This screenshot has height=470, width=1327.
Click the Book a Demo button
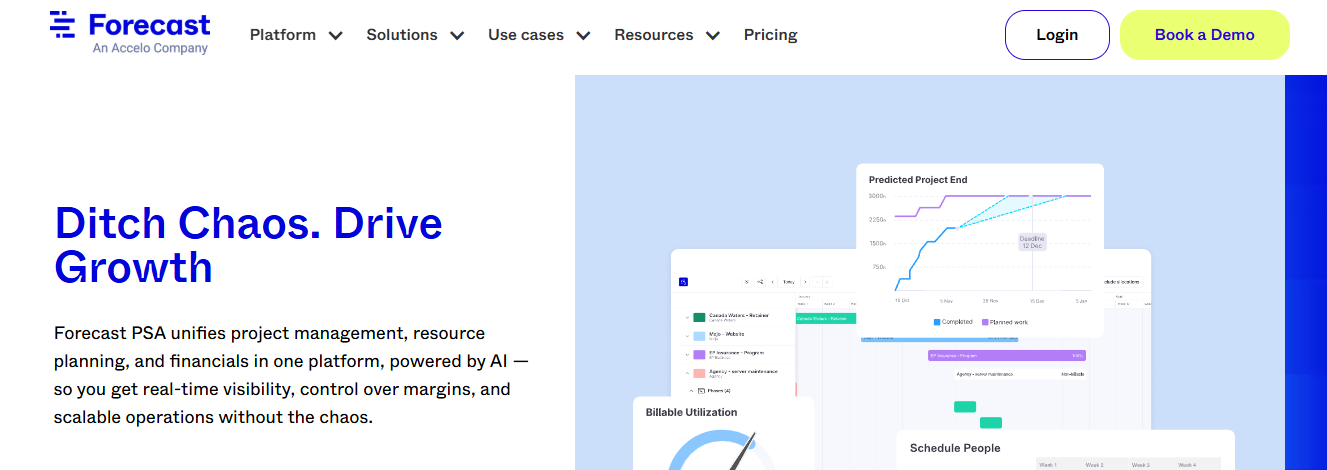(x=1204, y=35)
